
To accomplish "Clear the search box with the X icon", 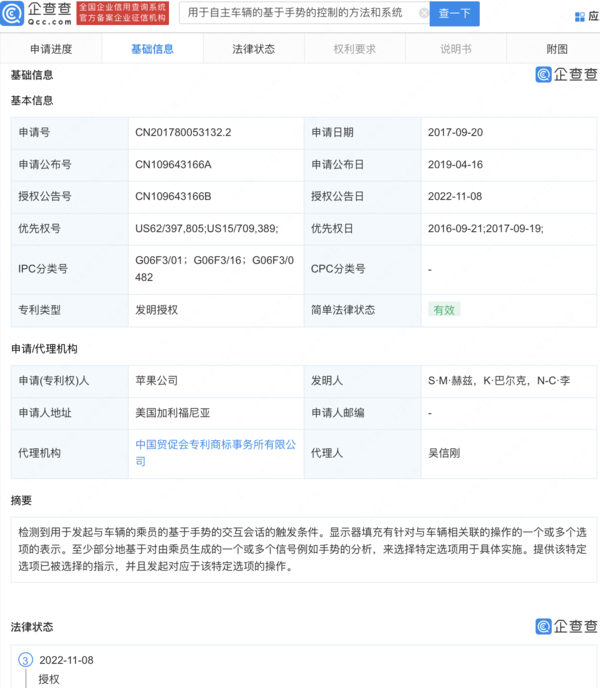I will click(x=423, y=13).
